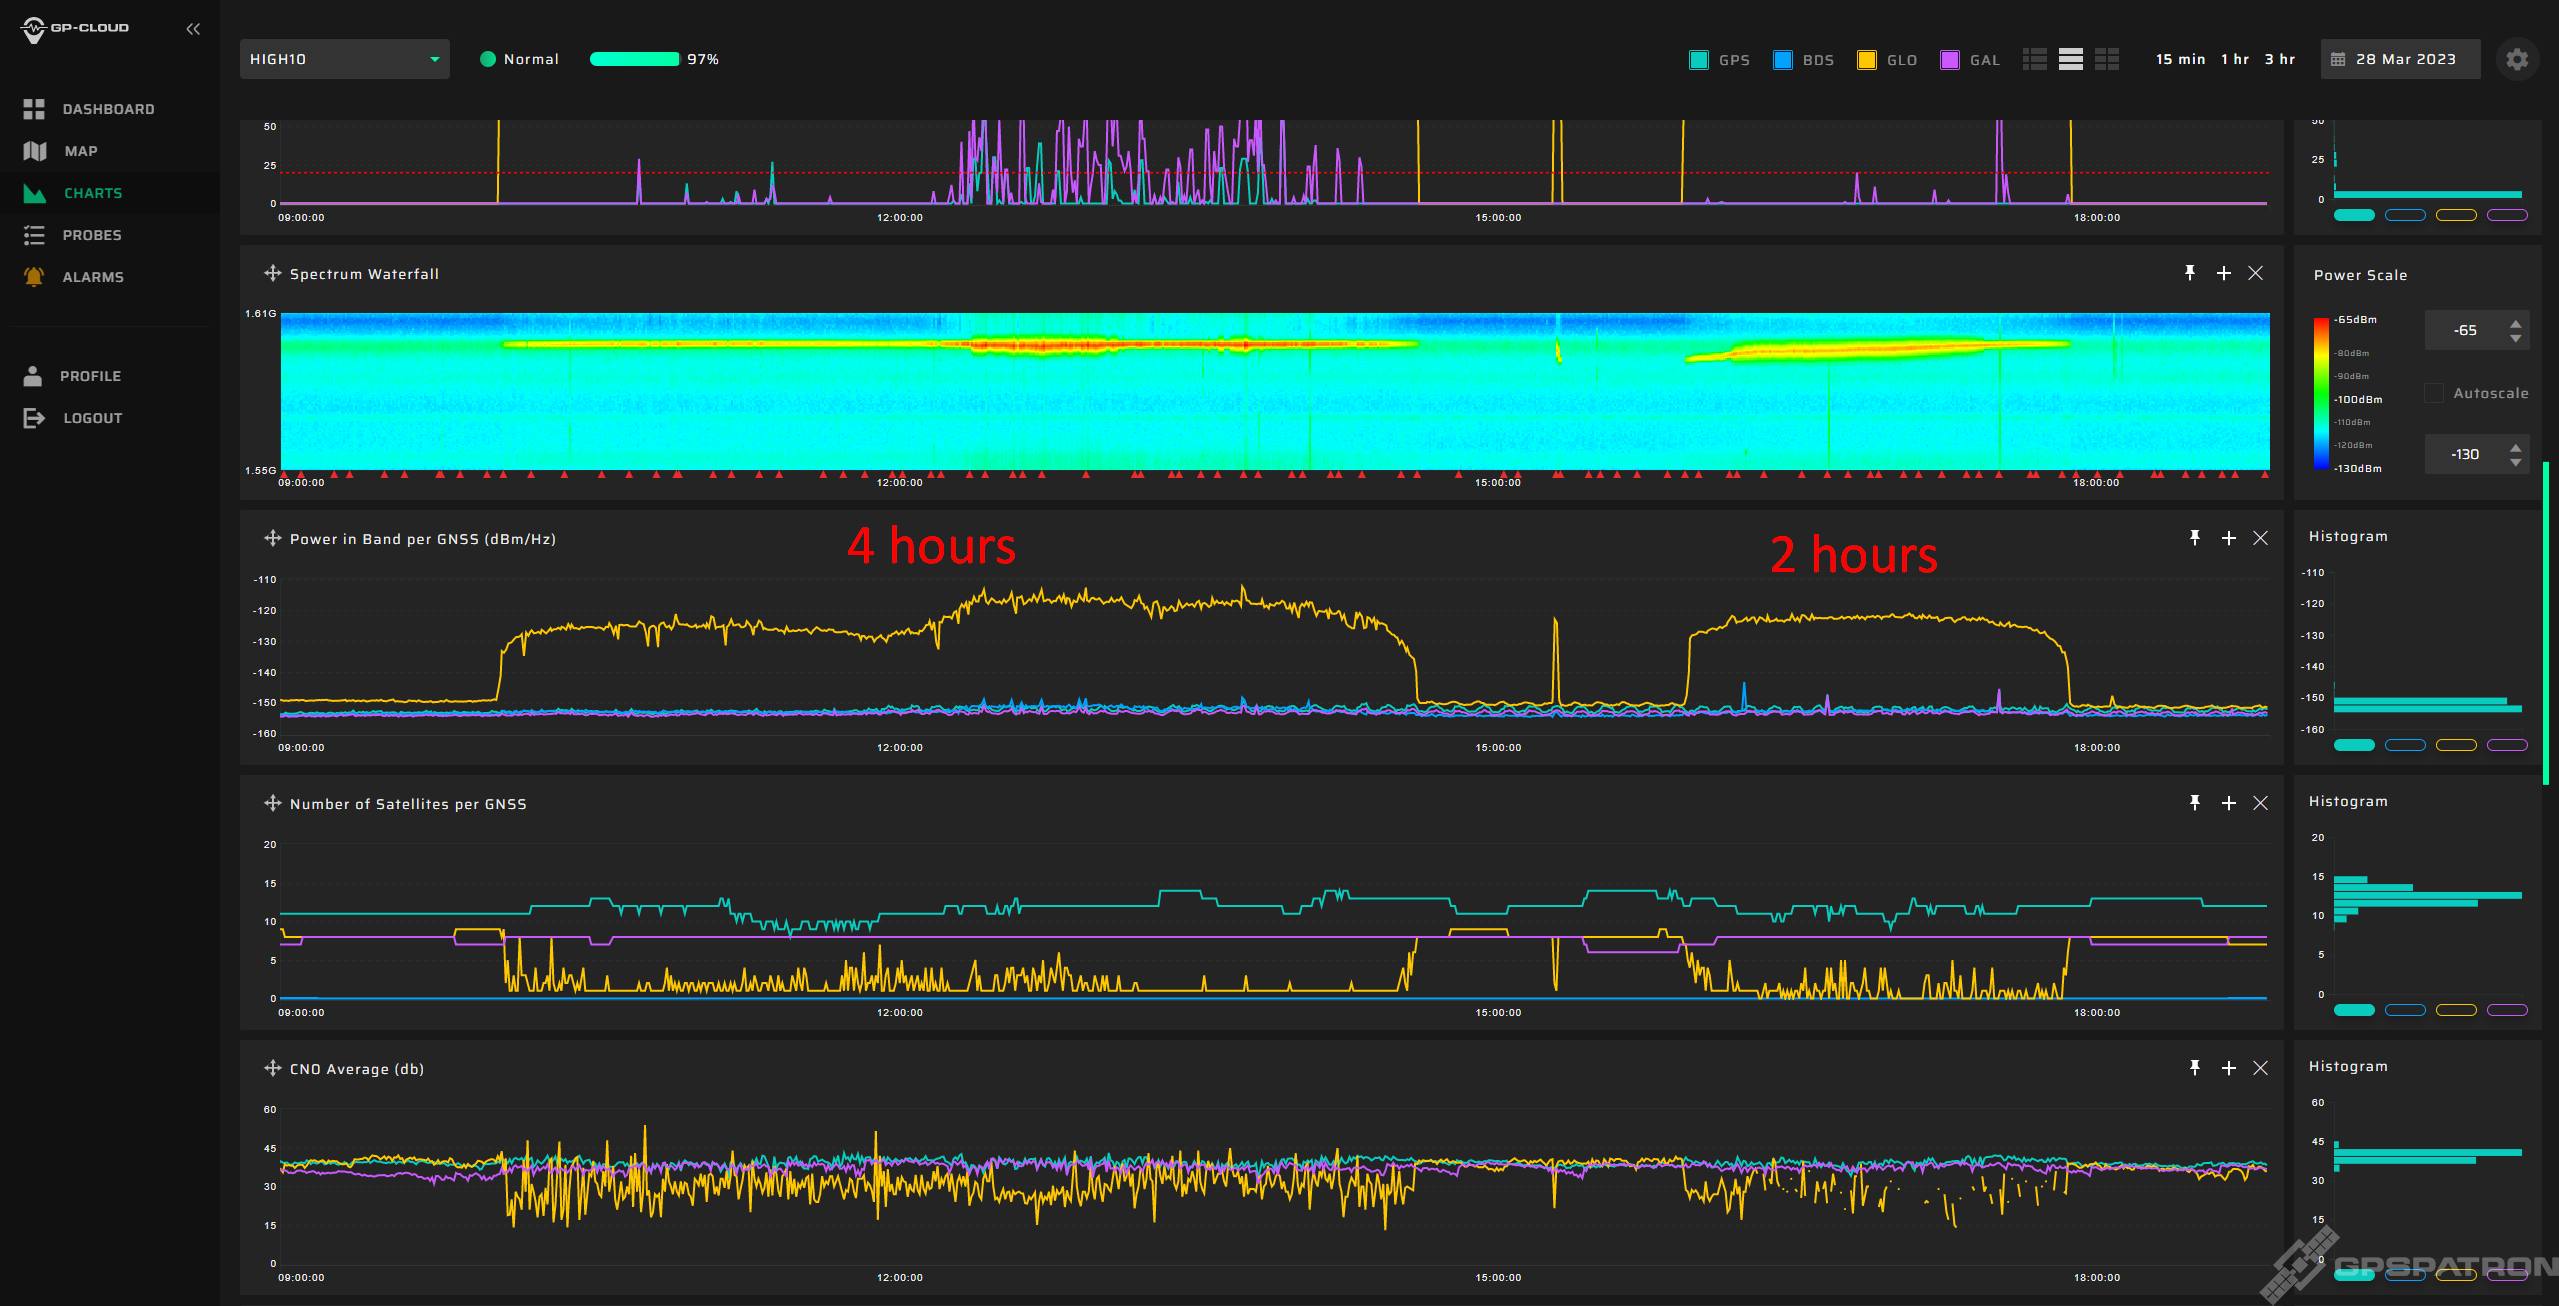This screenshot has width=2559, height=1306.
Task: Switch to the medium row layout icon
Action: click(2071, 59)
